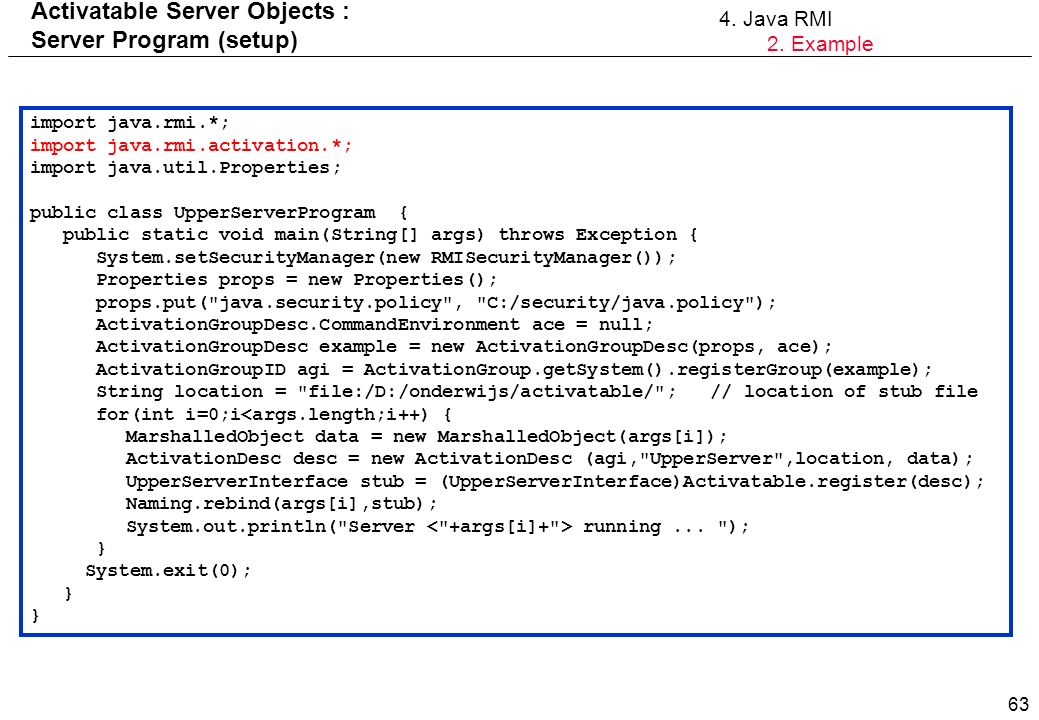The height and width of the screenshot is (720, 1039).
Task: Select the System.setSecurityManager code line
Action: click(x=386, y=258)
